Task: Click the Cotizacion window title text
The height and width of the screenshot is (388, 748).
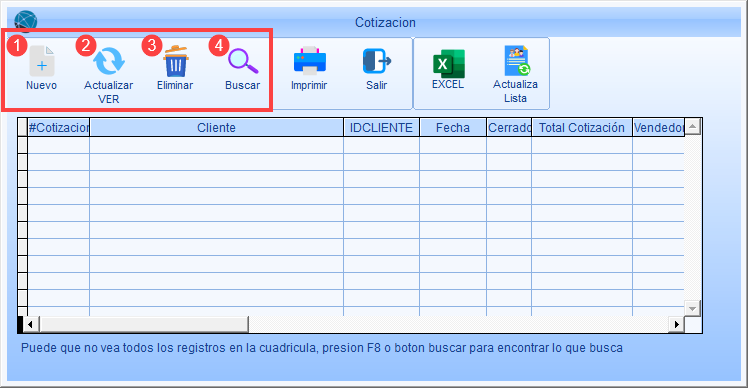Action: pyautogui.click(x=385, y=22)
